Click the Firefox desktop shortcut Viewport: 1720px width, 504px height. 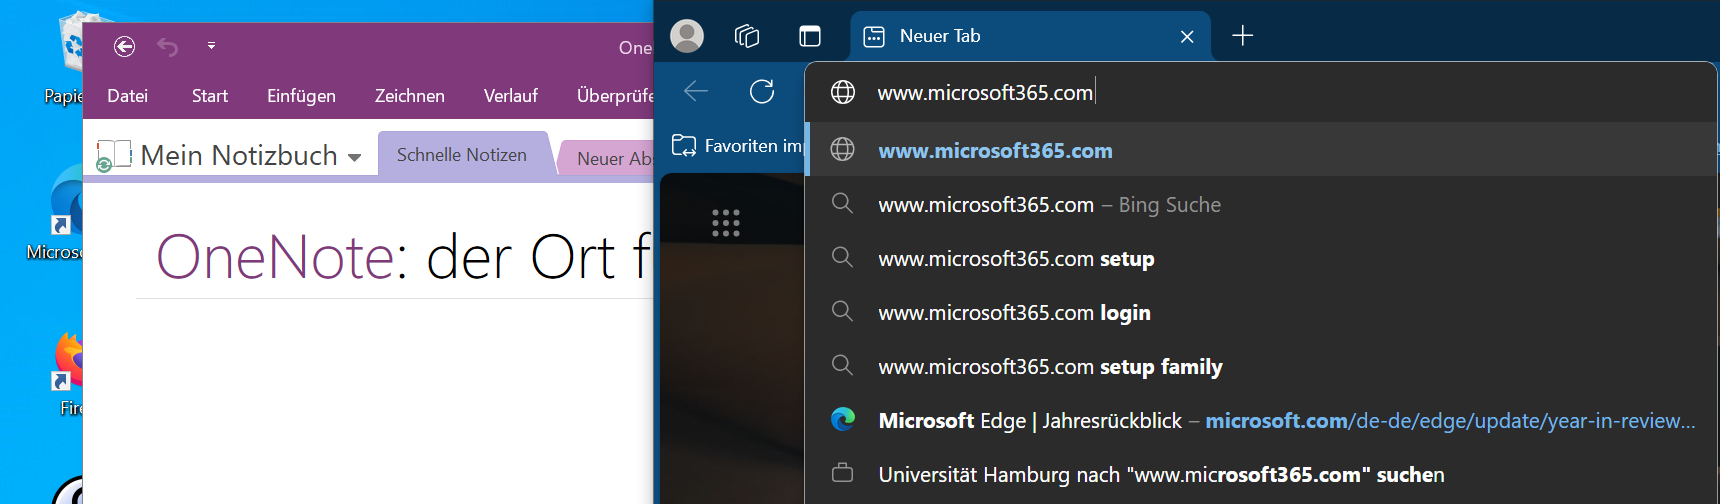68,373
